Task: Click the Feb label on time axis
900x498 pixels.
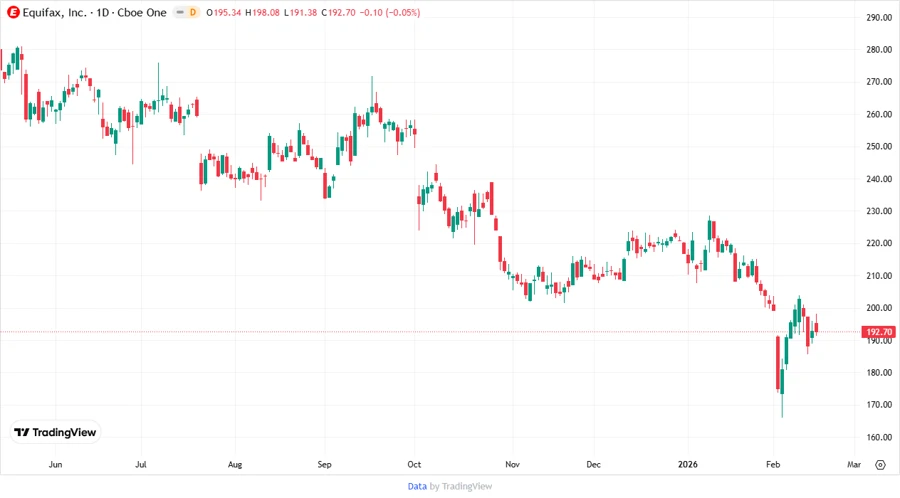Action: pos(773,465)
